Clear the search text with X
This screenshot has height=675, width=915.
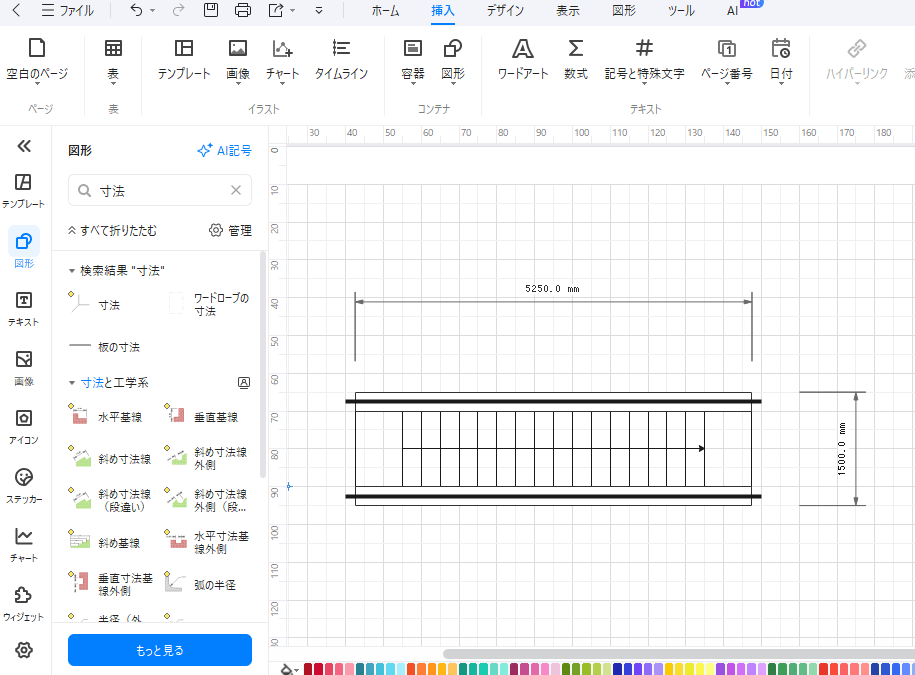click(236, 190)
